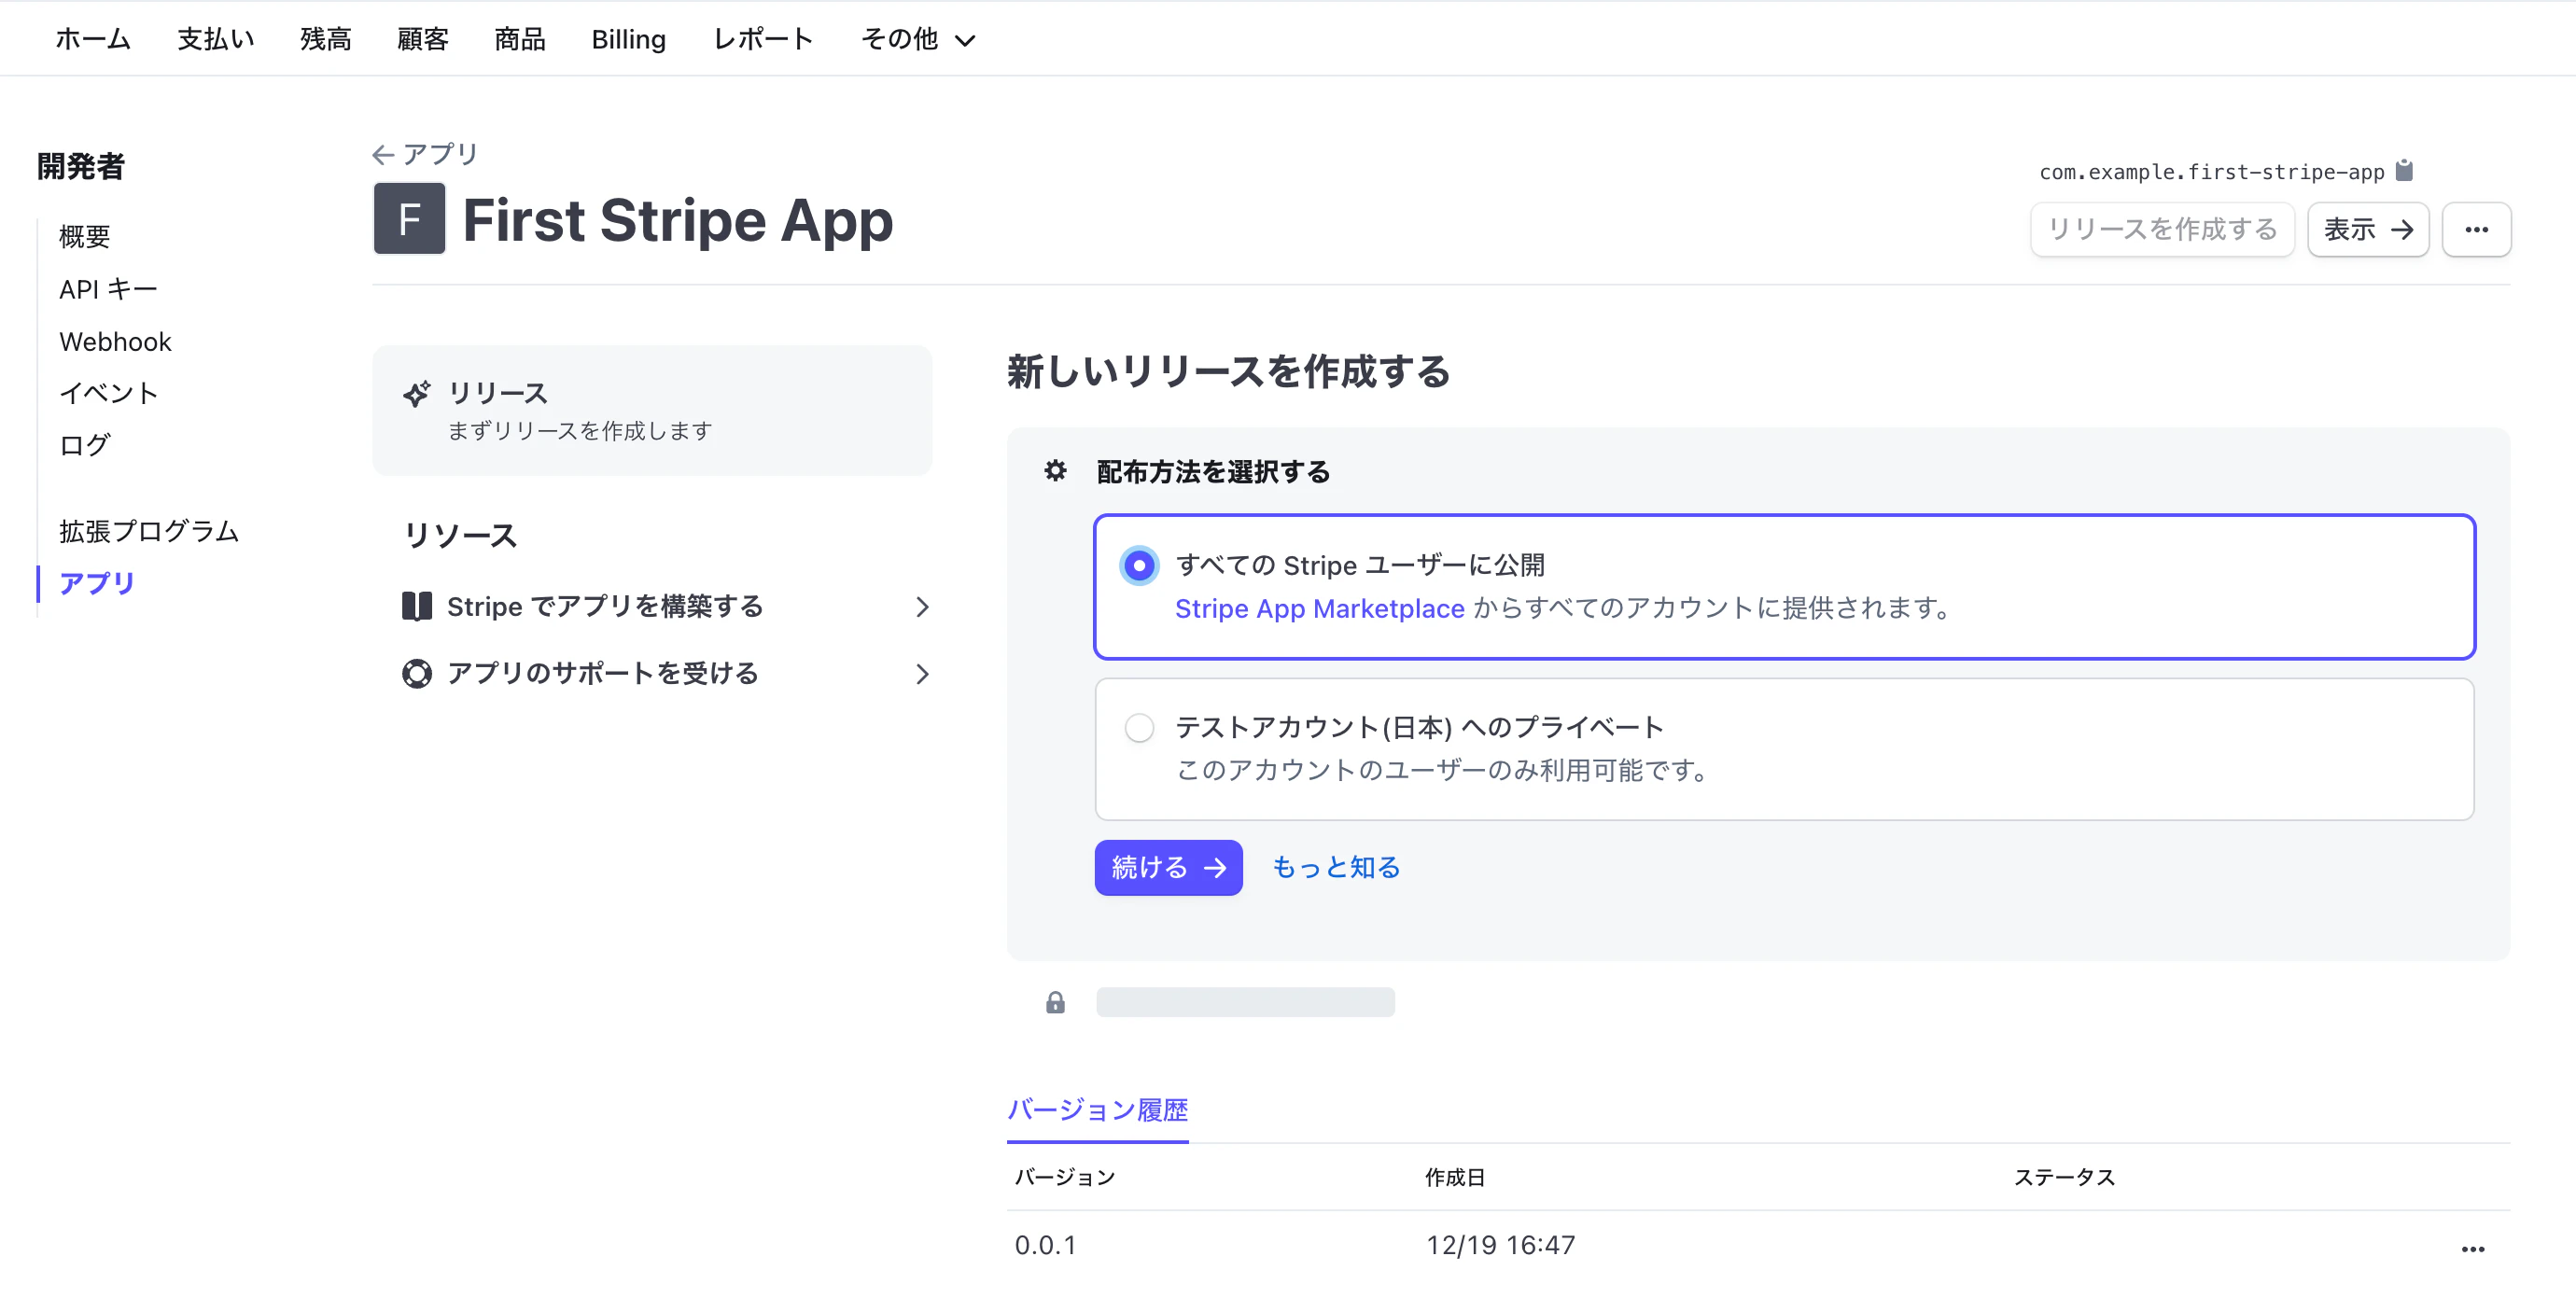2576x1312 pixels.
Task: Go to ホーム in top navigation
Action: pos(93,39)
